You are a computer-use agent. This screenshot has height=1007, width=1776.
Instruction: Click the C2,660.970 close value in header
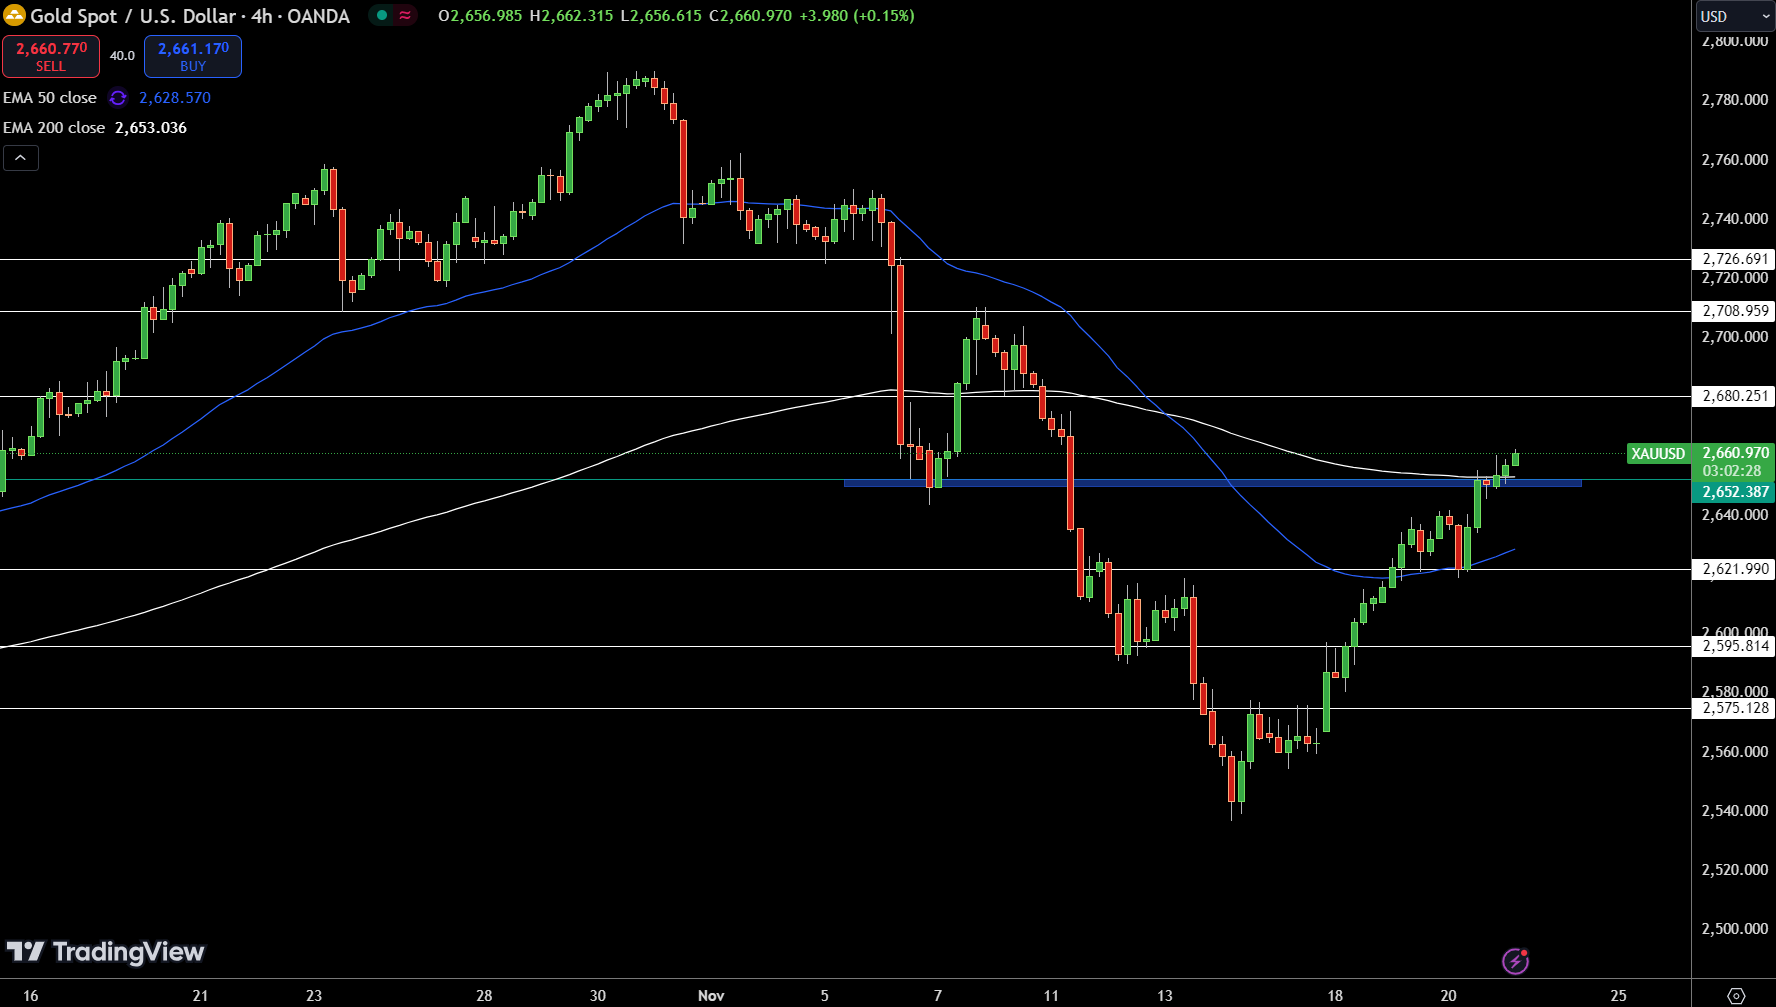pos(751,16)
